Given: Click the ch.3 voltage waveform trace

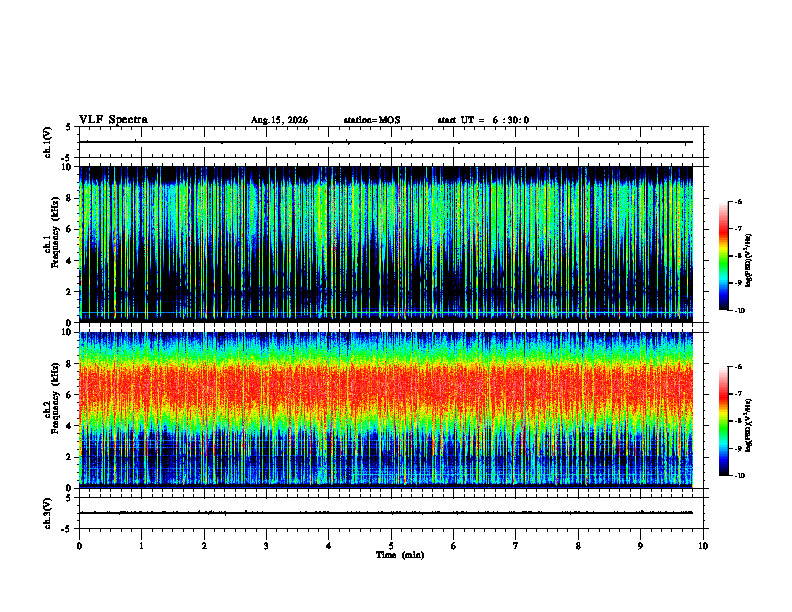Looking at the screenshot, I should point(386,513).
